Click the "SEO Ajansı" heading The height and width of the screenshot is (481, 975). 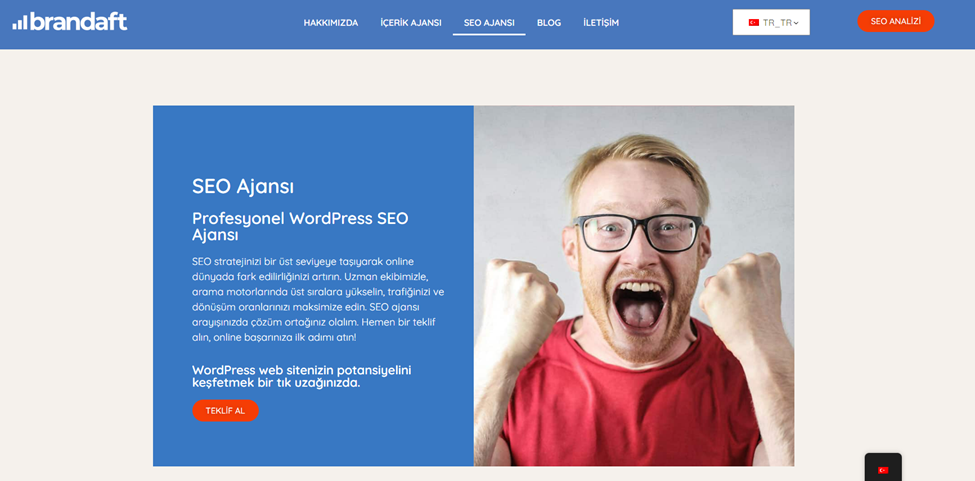[x=243, y=186]
